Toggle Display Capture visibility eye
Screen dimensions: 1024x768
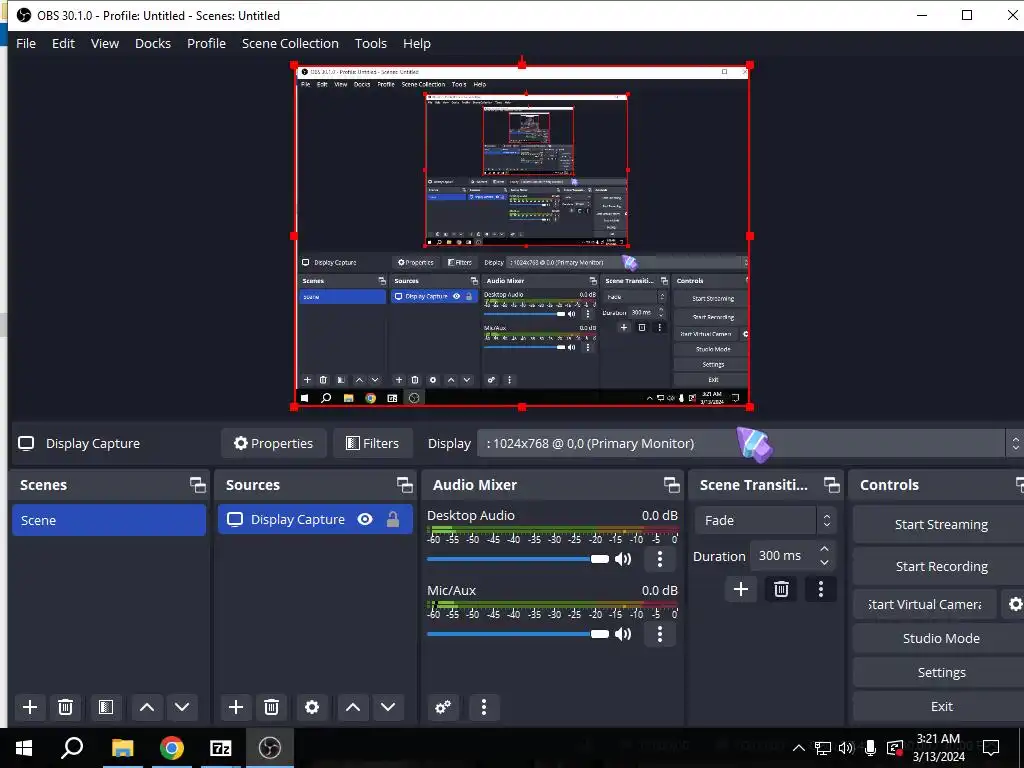coord(365,519)
